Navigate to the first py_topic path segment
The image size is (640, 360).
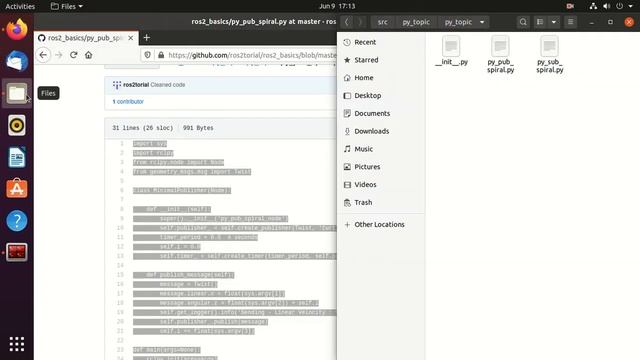pyautogui.click(x=416, y=22)
